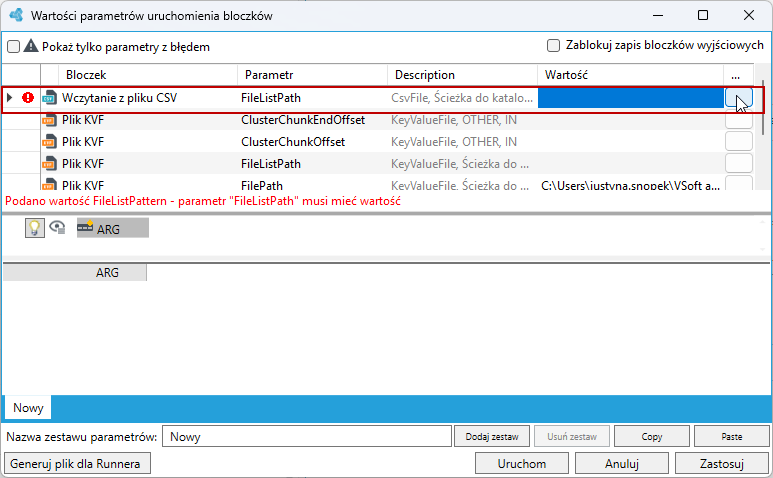Click the lightbulb hints icon
773x478 pixels.
35,228
